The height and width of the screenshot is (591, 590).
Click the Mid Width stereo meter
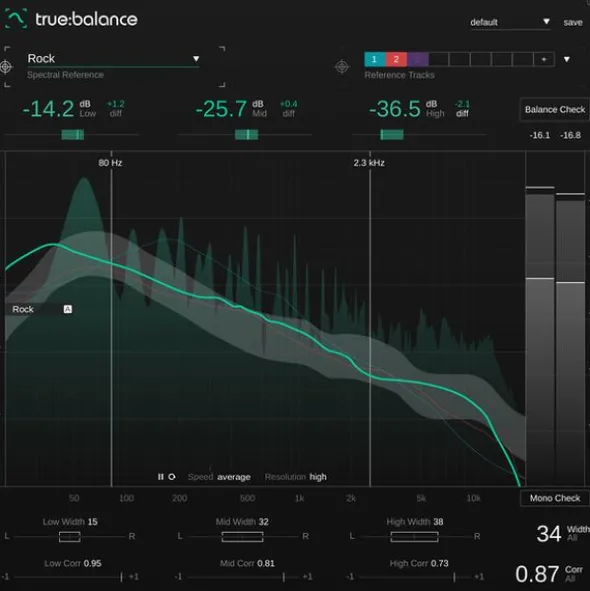[242, 537]
